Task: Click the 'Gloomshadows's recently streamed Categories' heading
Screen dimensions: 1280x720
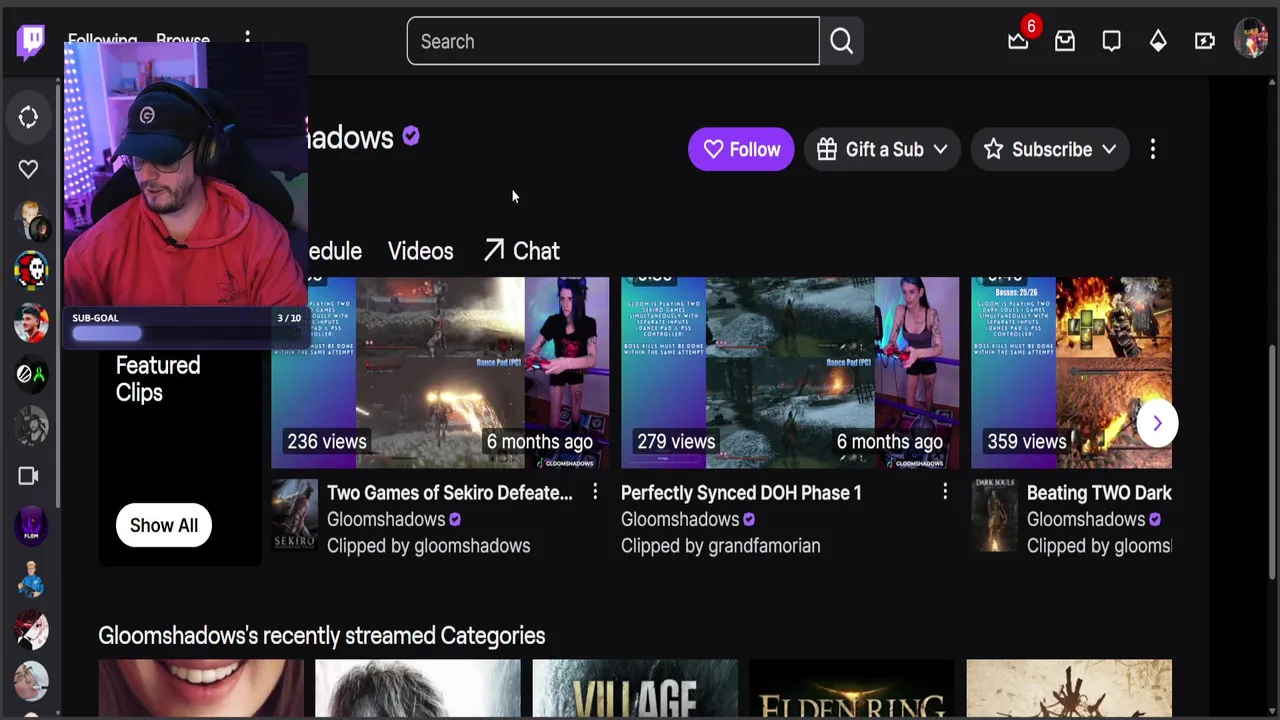Action: click(x=322, y=636)
